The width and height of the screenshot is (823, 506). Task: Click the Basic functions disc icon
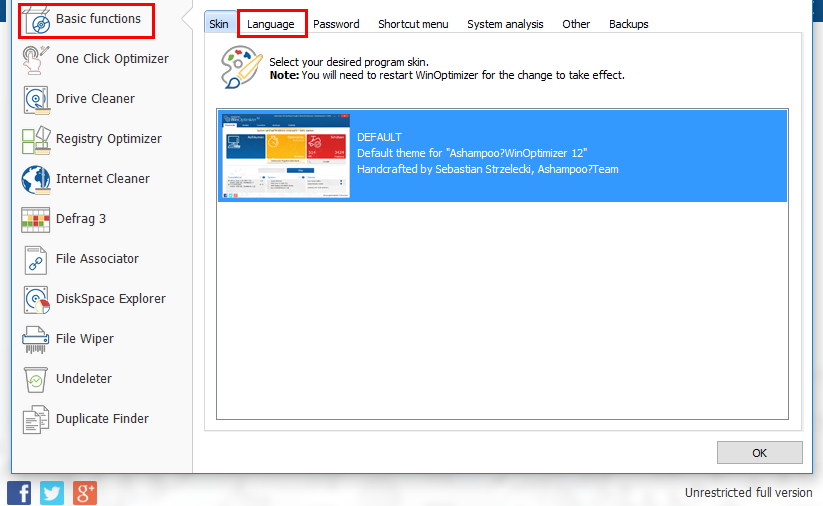(x=36, y=20)
